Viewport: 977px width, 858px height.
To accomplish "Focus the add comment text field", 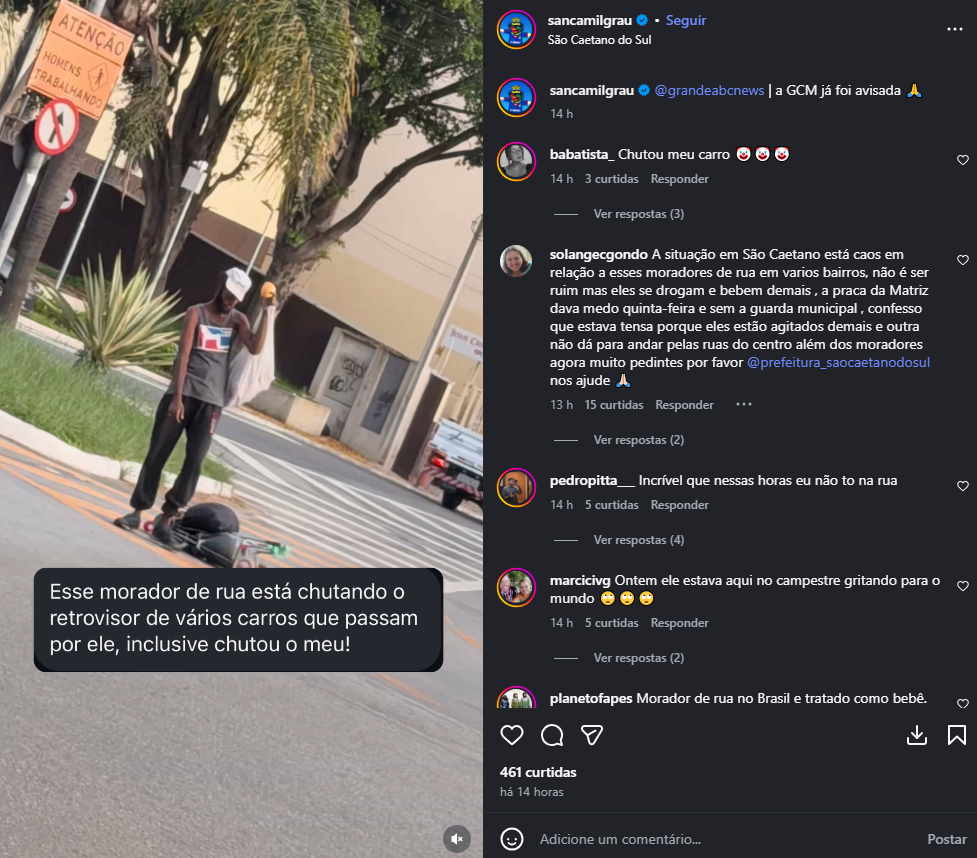I will 726,839.
